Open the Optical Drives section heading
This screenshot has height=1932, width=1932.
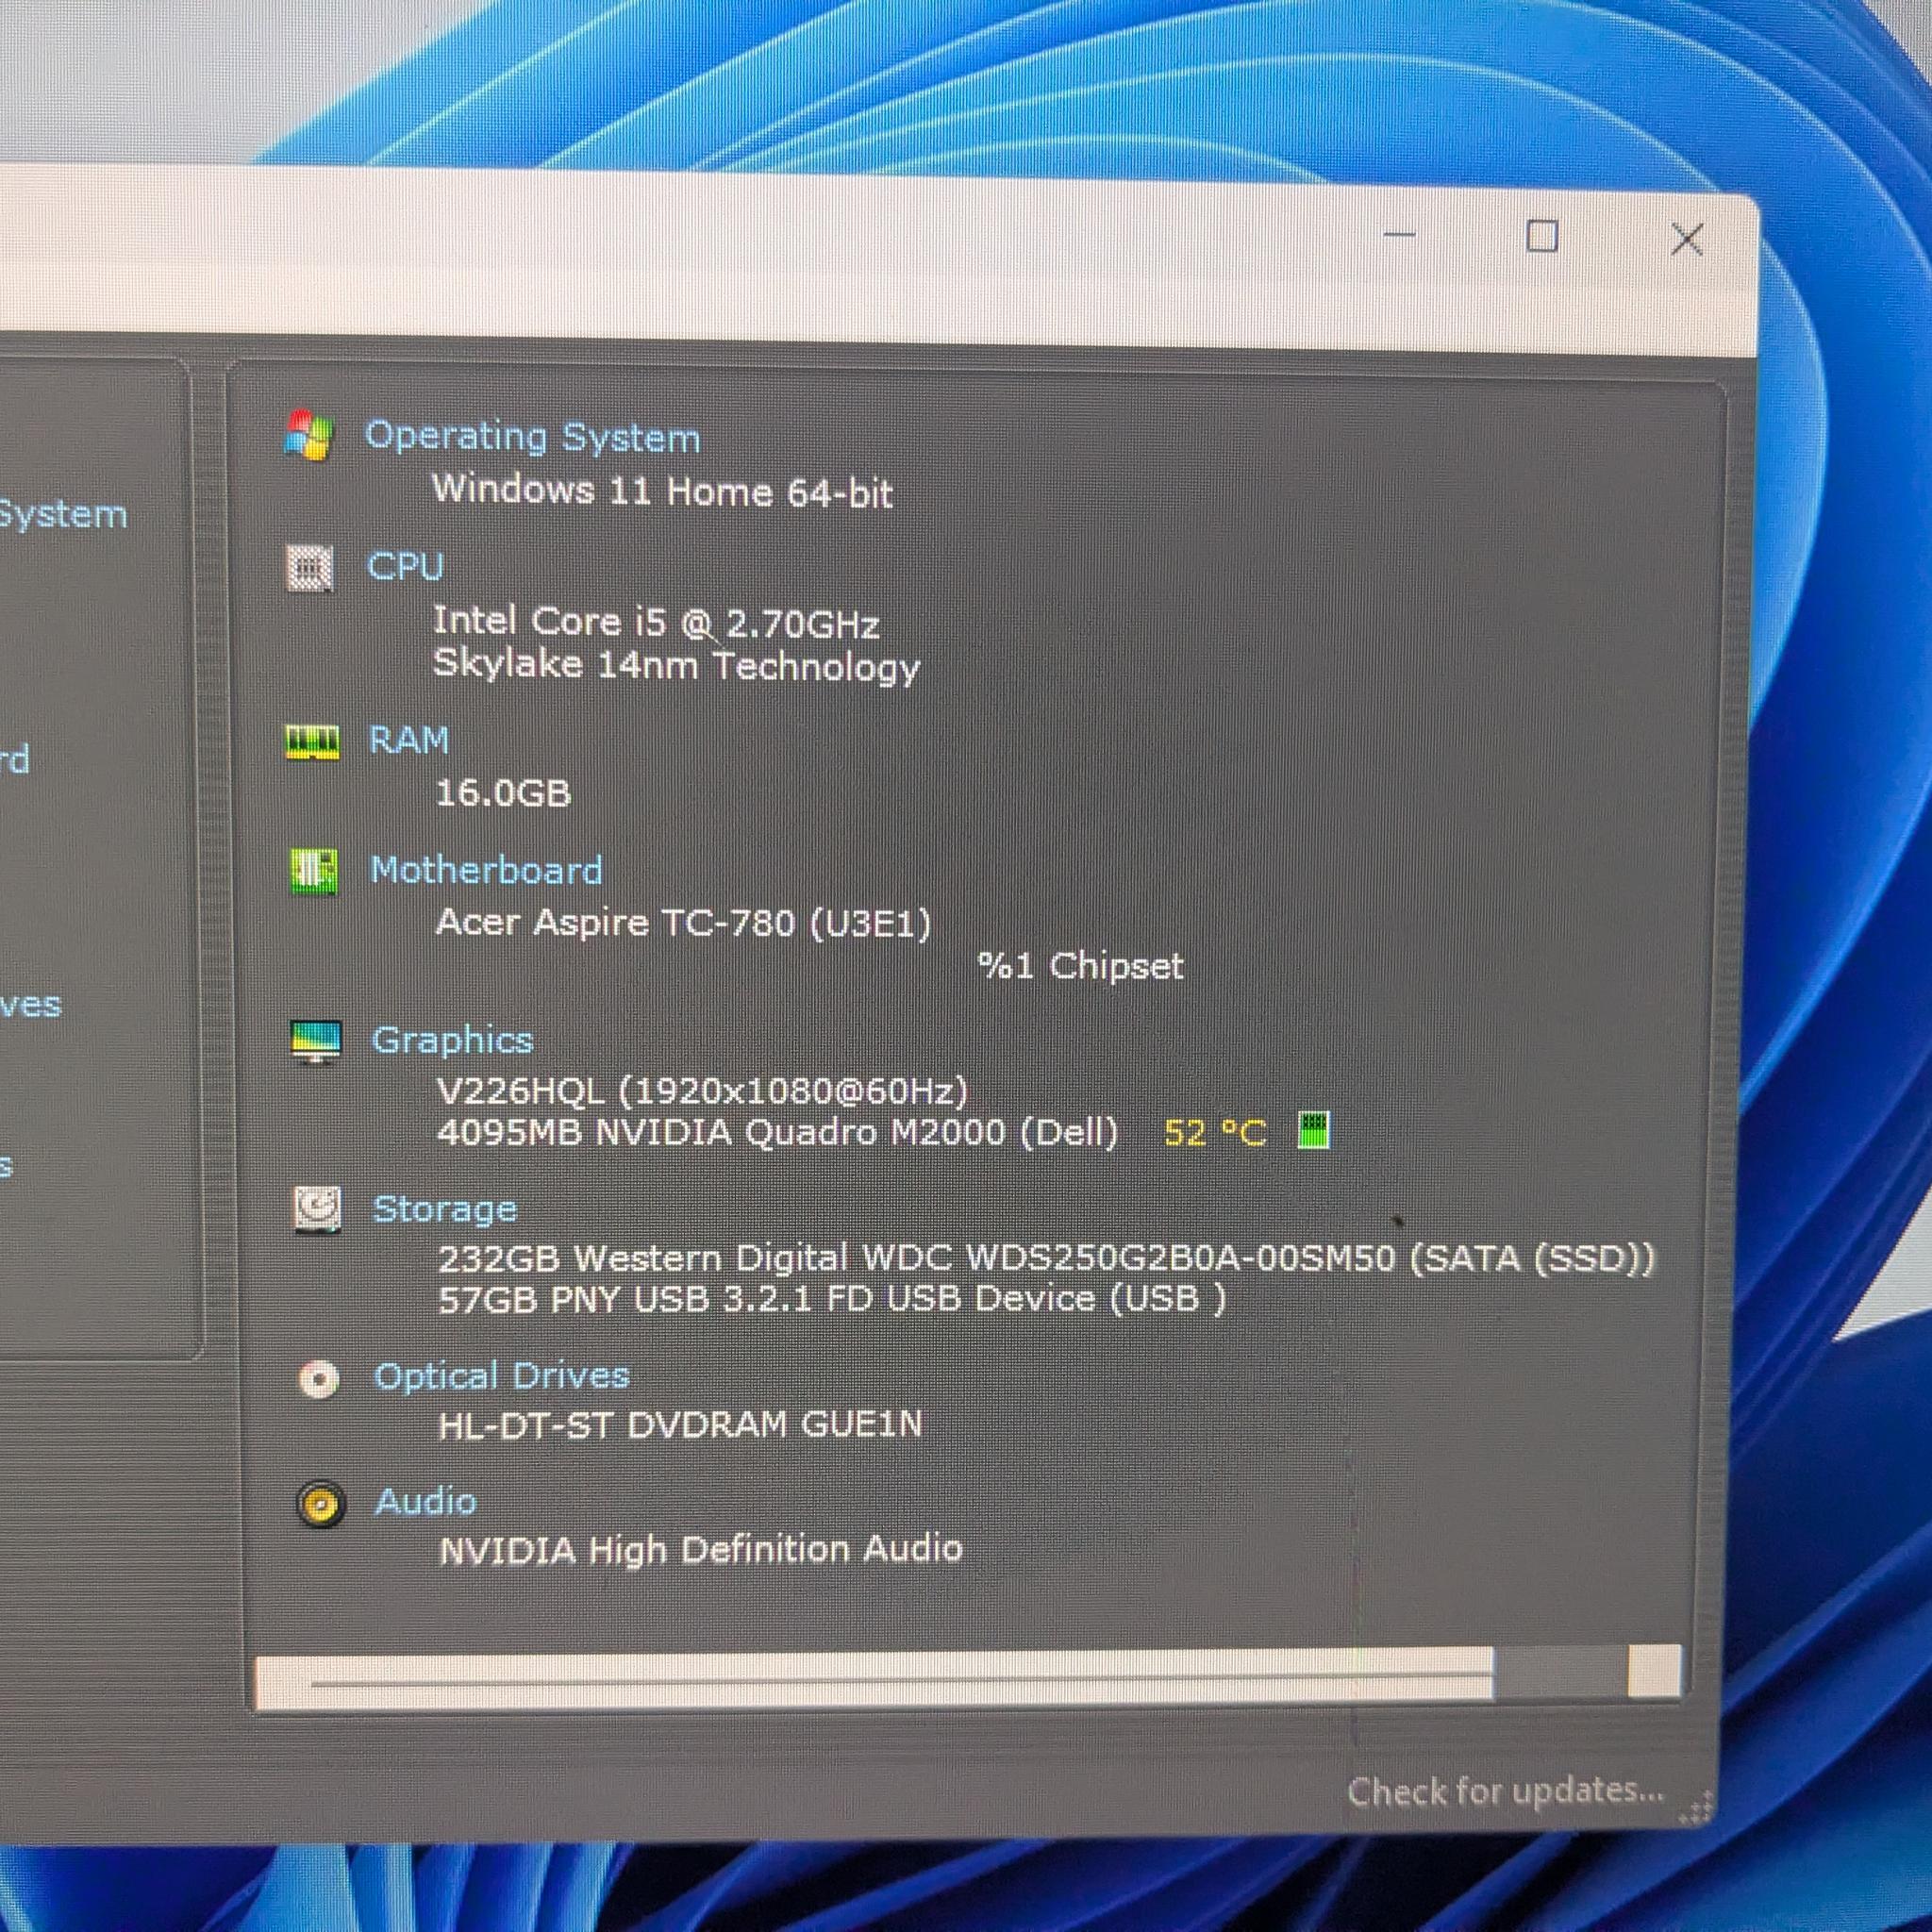click(x=501, y=1376)
